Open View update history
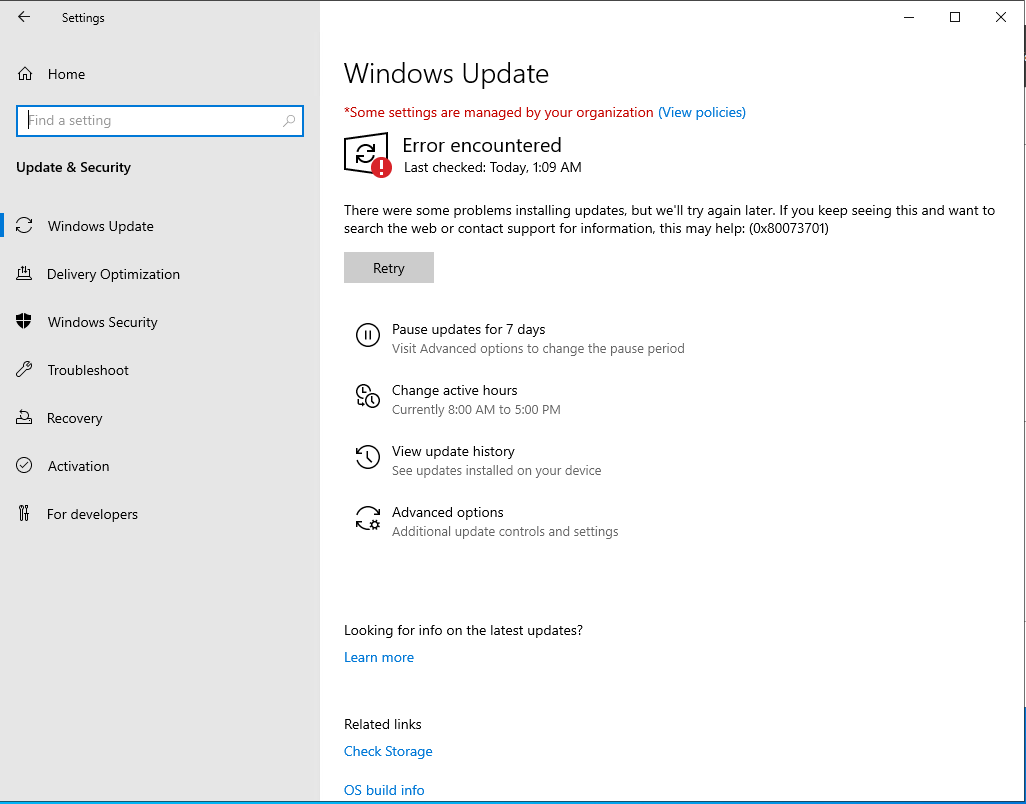 pos(453,451)
